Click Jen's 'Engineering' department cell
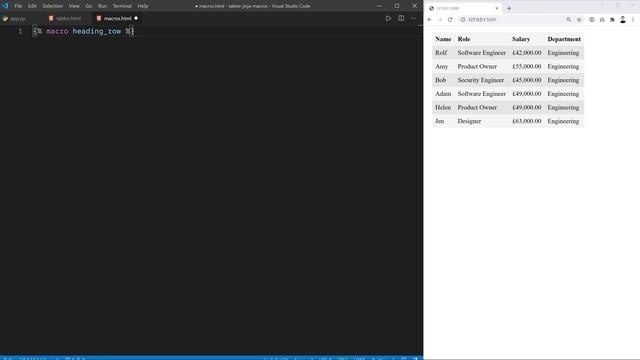Viewport: 640px width, 360px height. (563, 121)
